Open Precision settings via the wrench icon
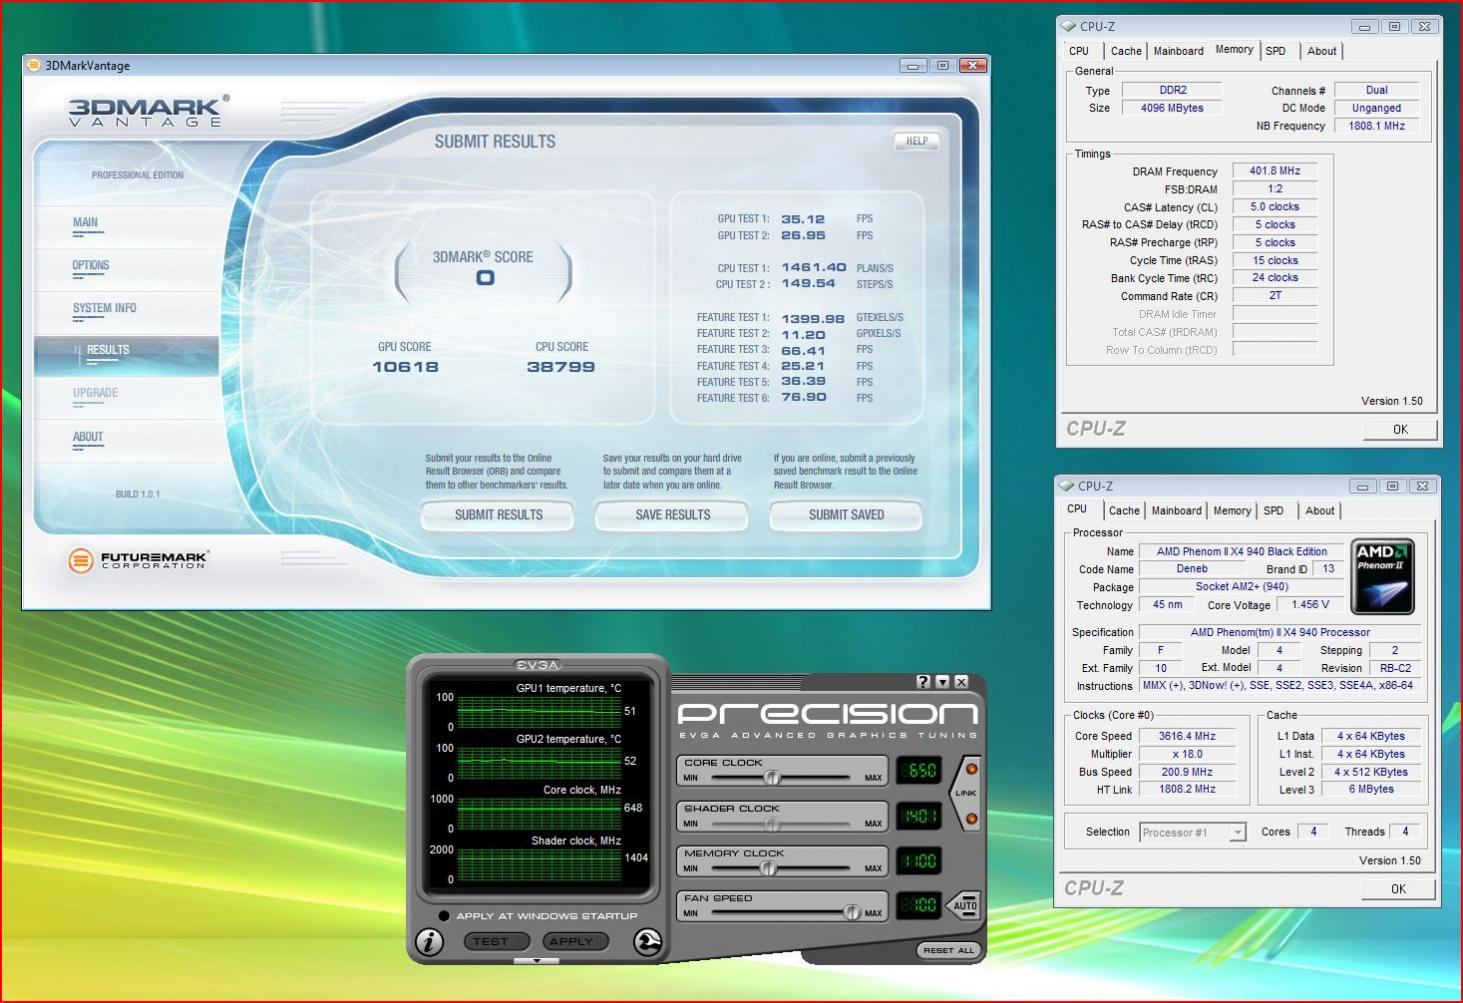This screenshot has height=1003, width=1463. click(647, 942)
